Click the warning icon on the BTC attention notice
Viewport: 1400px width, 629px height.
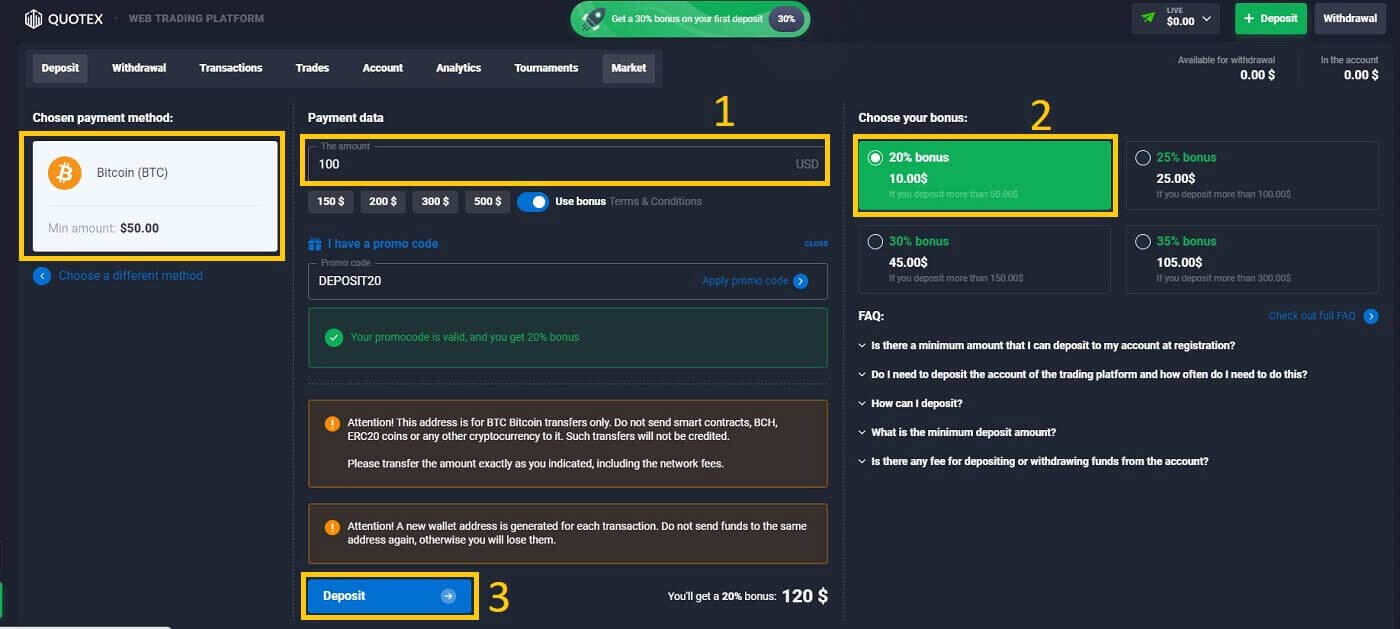331,423
